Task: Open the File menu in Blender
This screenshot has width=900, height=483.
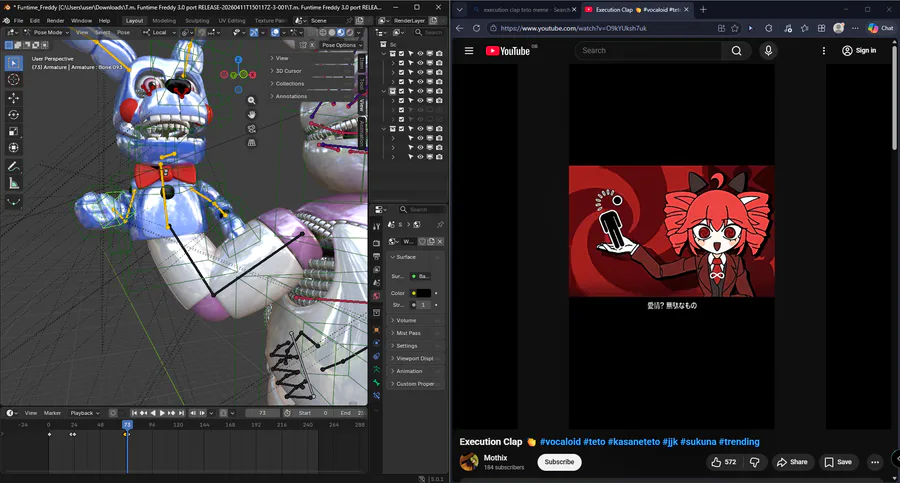Action: coord(18,20)
